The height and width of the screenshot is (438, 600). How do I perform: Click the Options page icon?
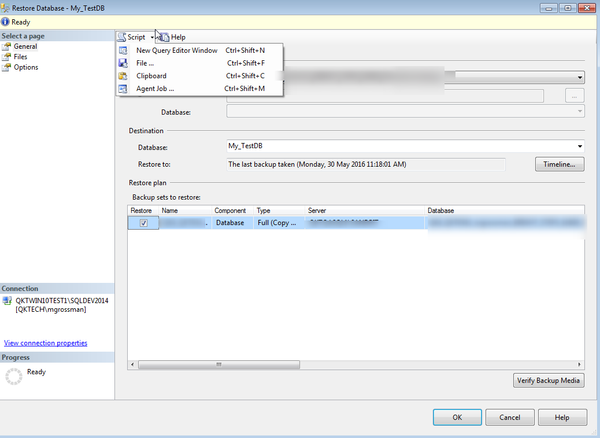coord(7,67)
